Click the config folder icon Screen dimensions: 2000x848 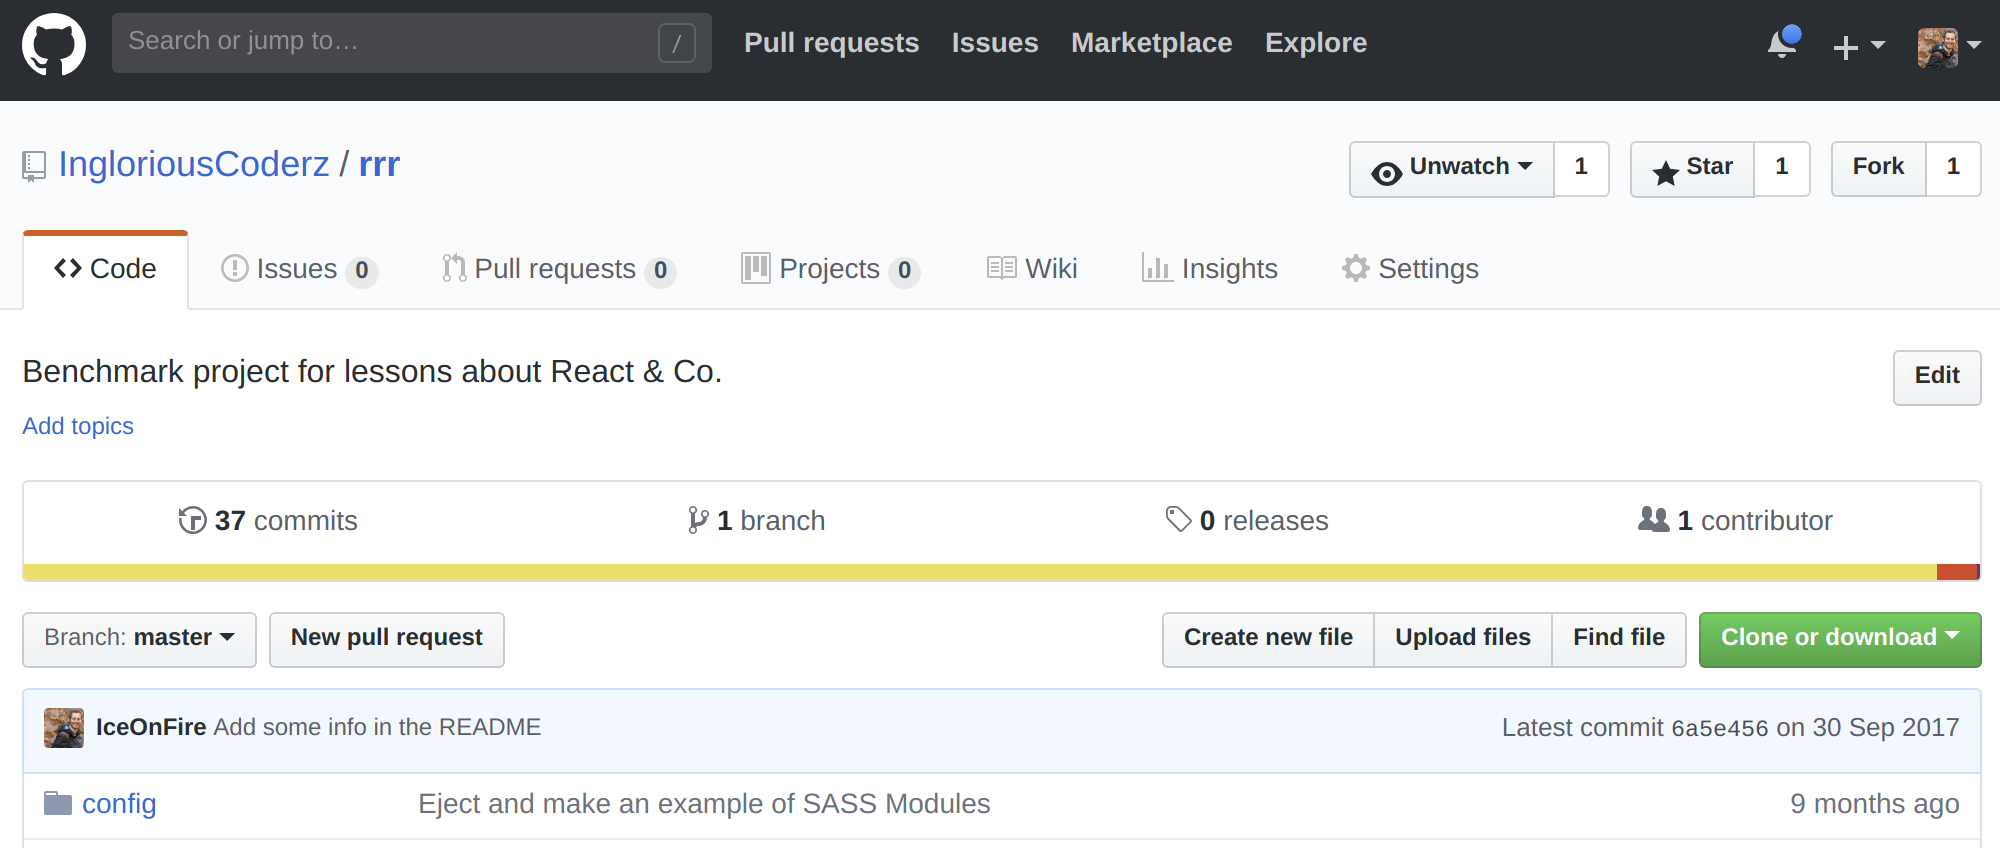(58, 803)
